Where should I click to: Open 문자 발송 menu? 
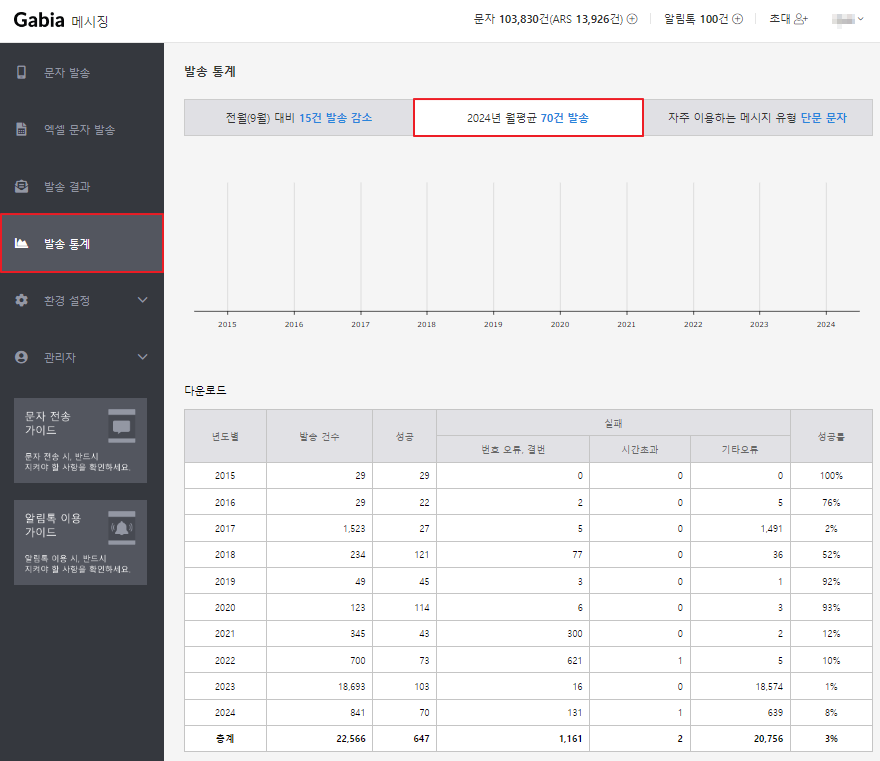82,72
